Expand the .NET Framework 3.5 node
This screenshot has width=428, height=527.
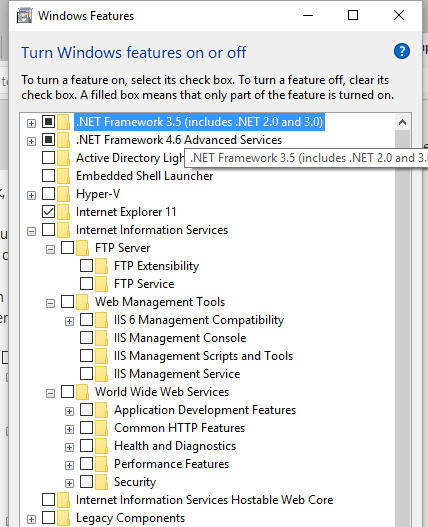click(31, 123)
